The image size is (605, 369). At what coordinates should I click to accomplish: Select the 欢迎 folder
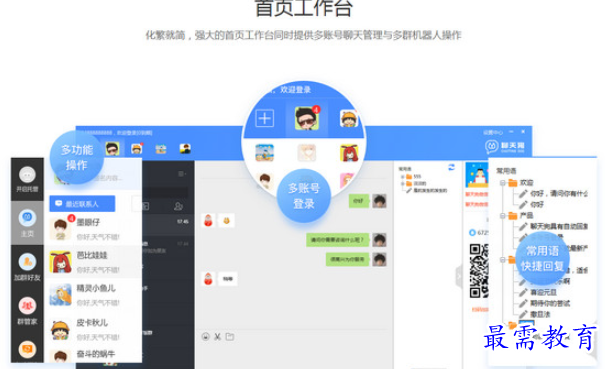click(x=521, y=183)
